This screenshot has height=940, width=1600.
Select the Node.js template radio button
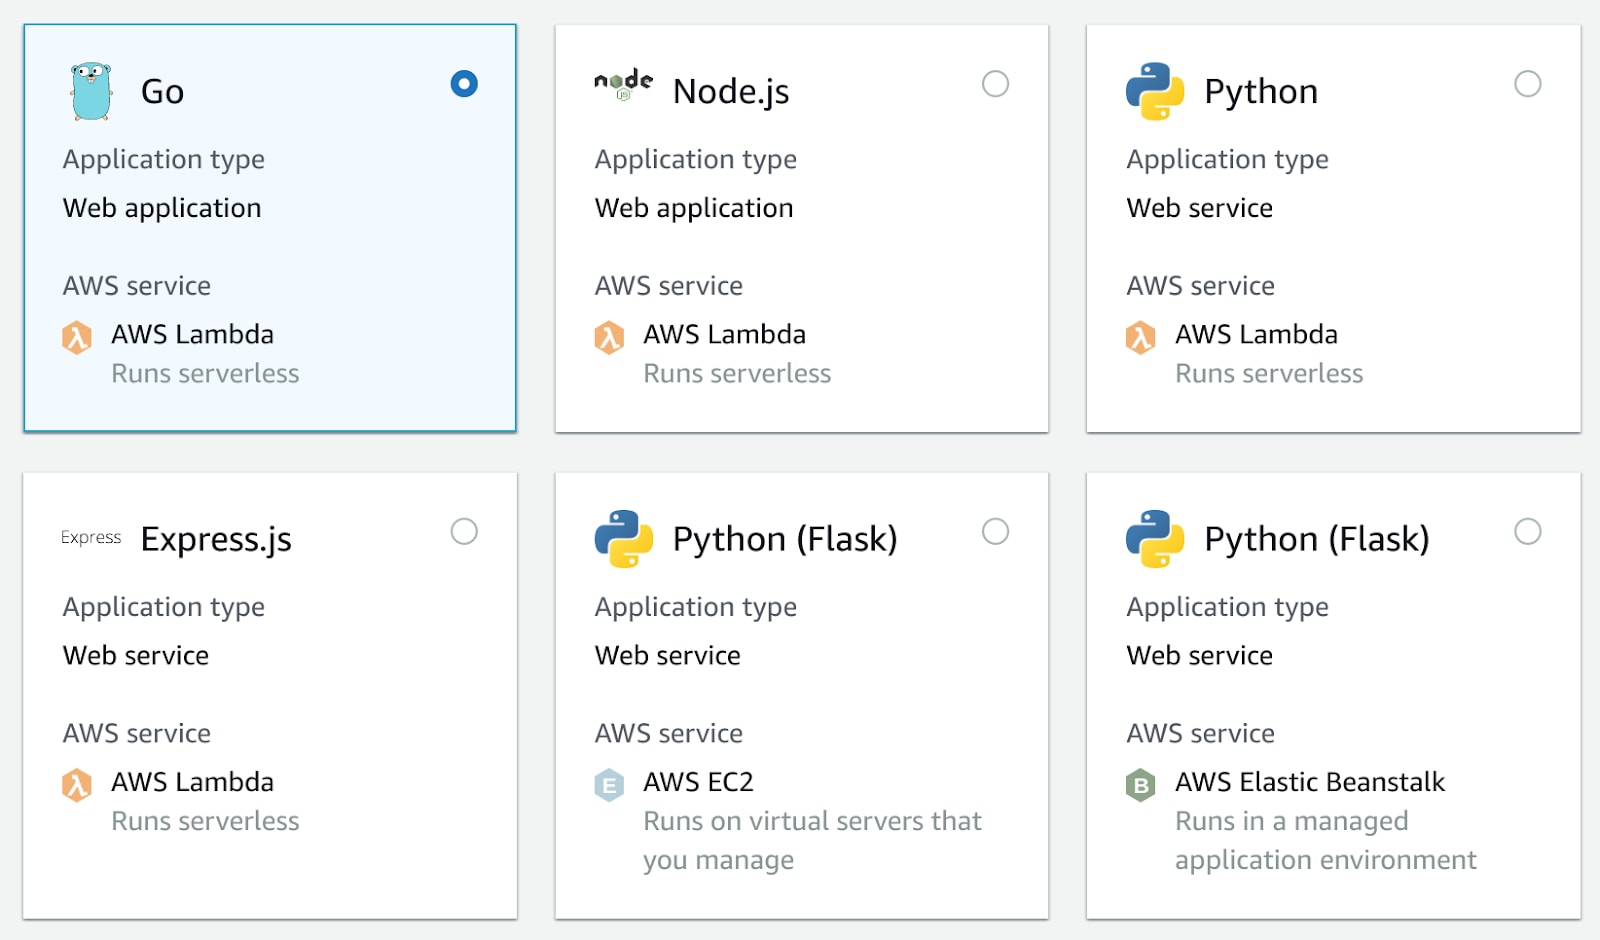tap(995, 83)
